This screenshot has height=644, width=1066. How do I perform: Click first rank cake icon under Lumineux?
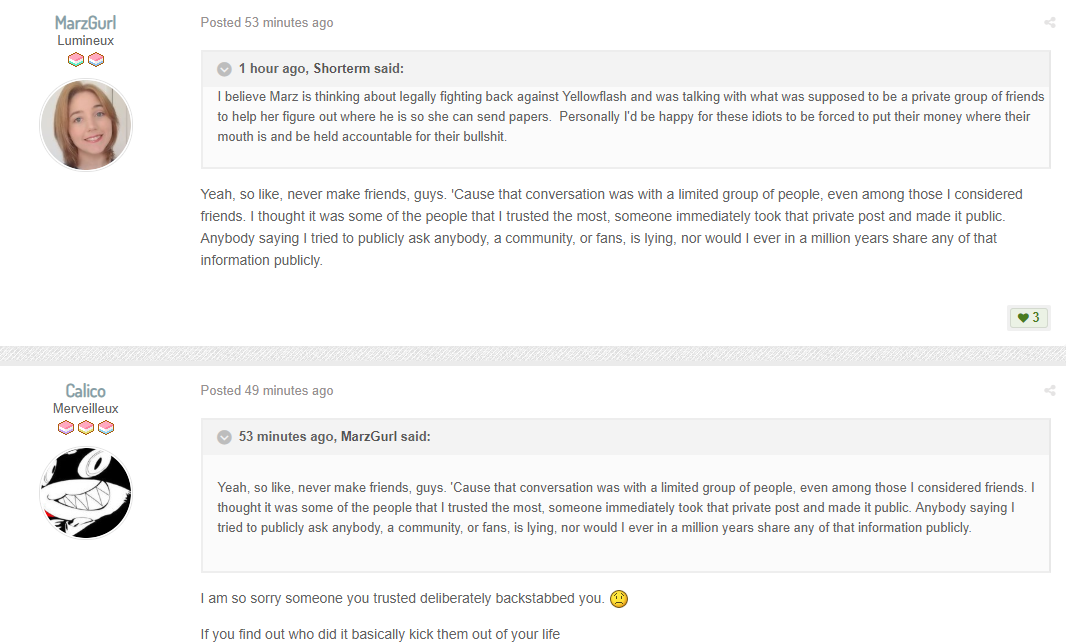(75, 59)
